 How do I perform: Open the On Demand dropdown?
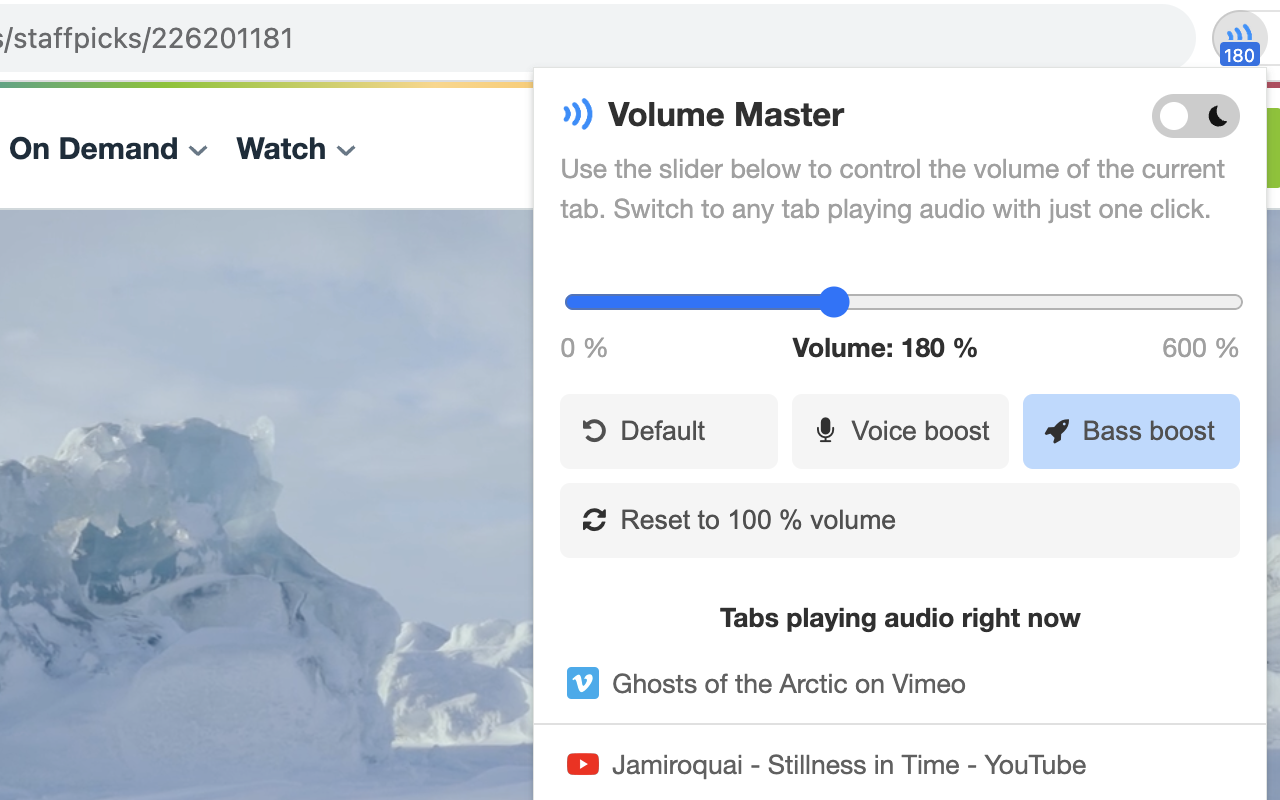click(95, 149)
